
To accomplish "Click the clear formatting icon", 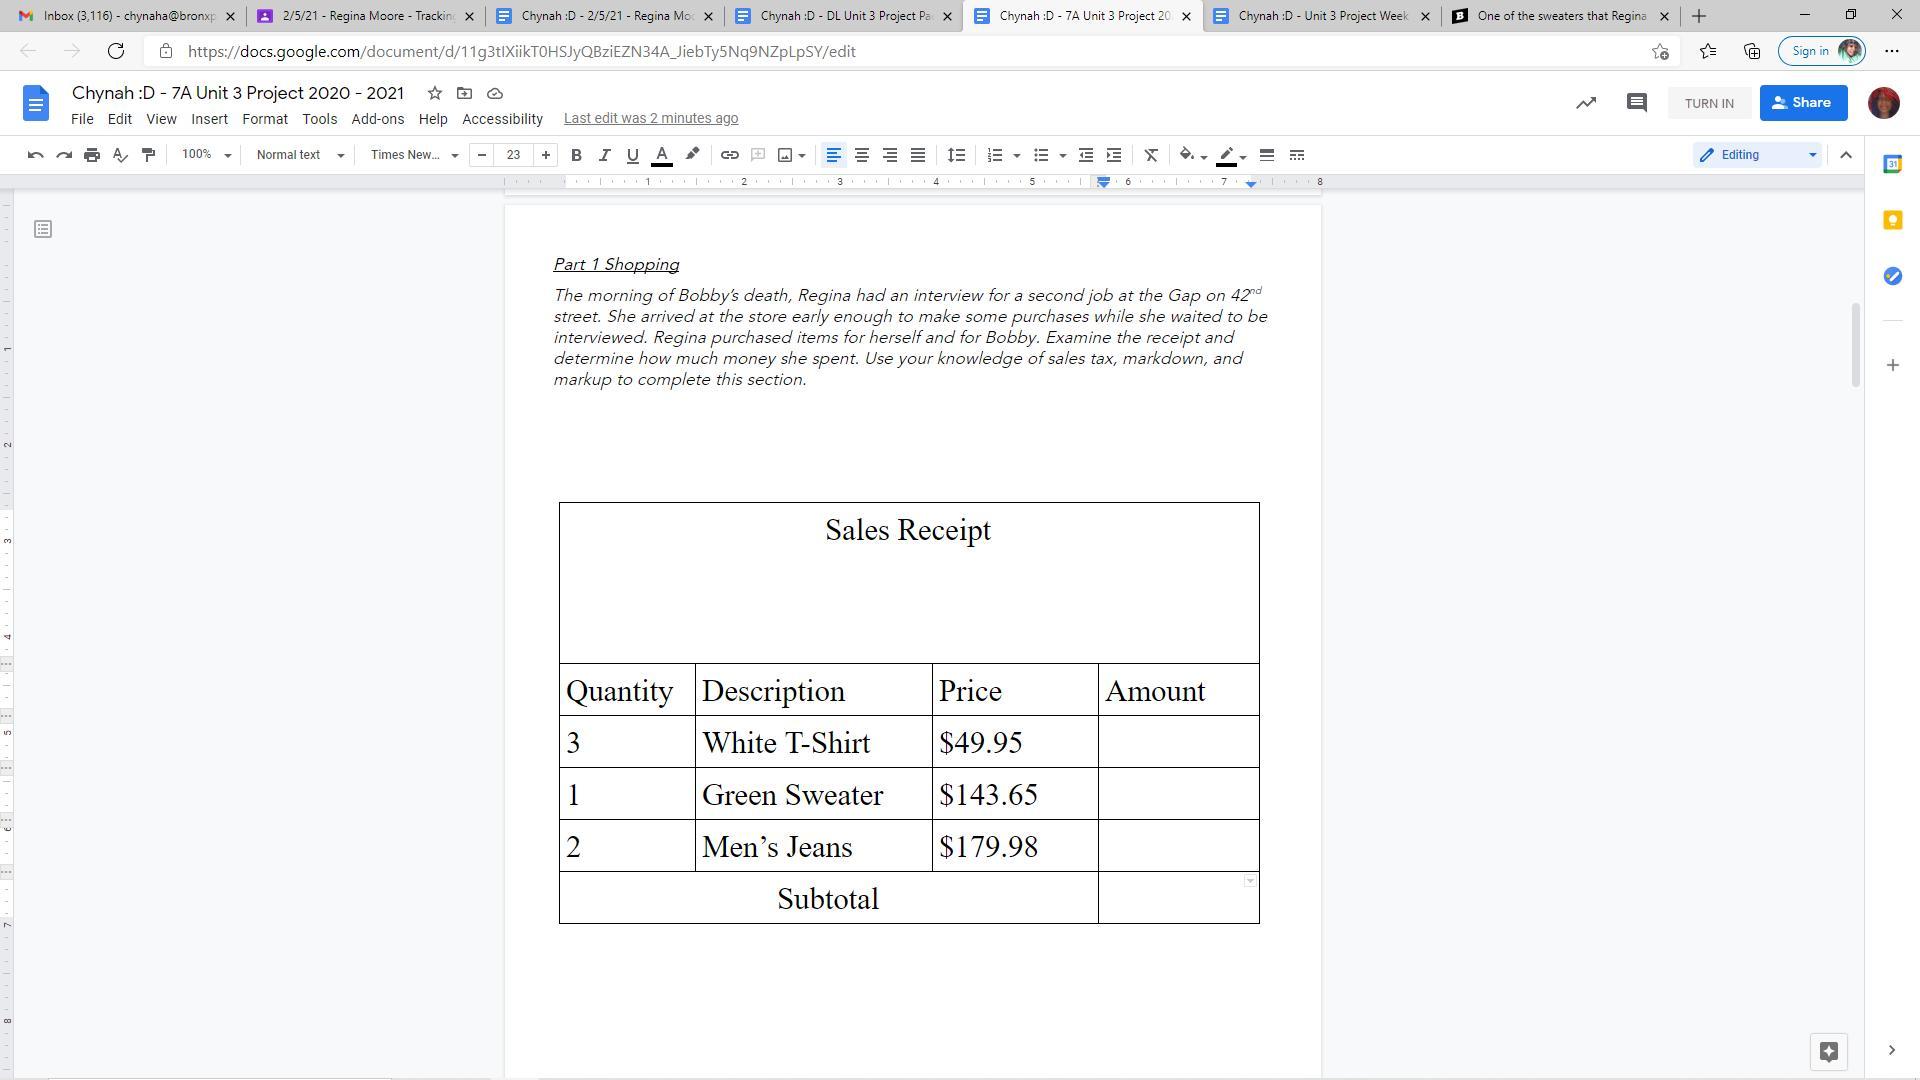I will pos(1151,155).
